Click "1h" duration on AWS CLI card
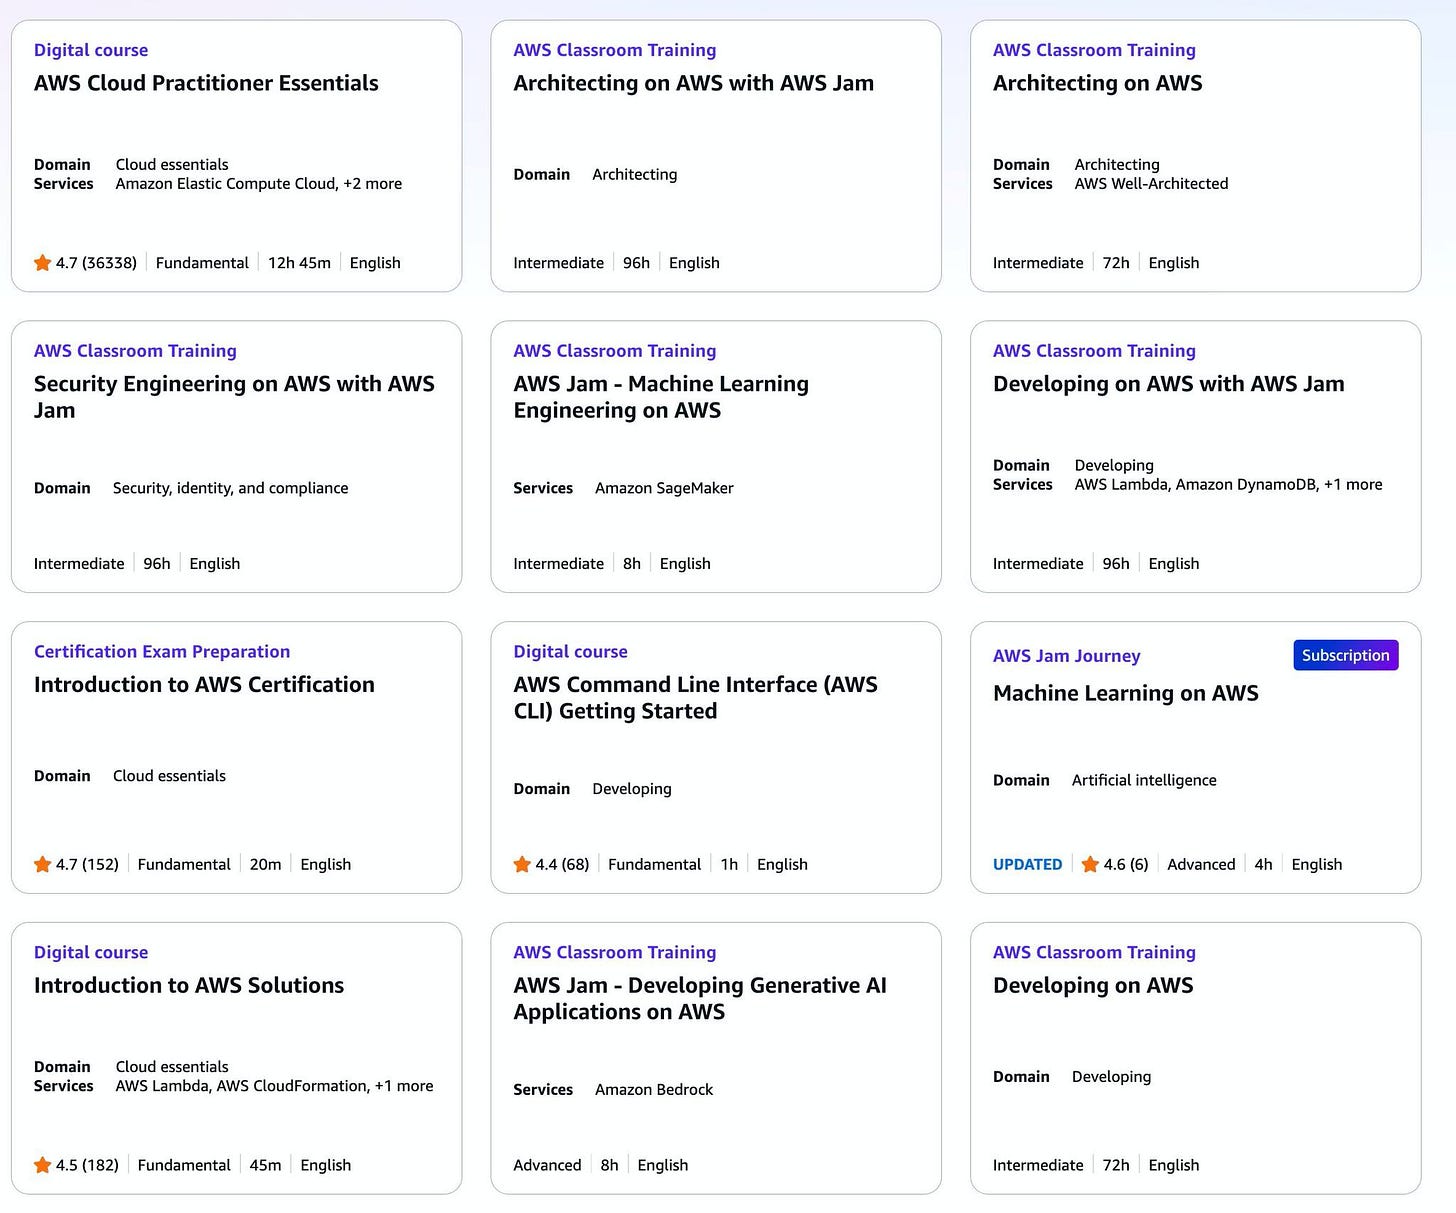Image resolution: width=1456 pixels, height=1213 pixels. [729, 864]
